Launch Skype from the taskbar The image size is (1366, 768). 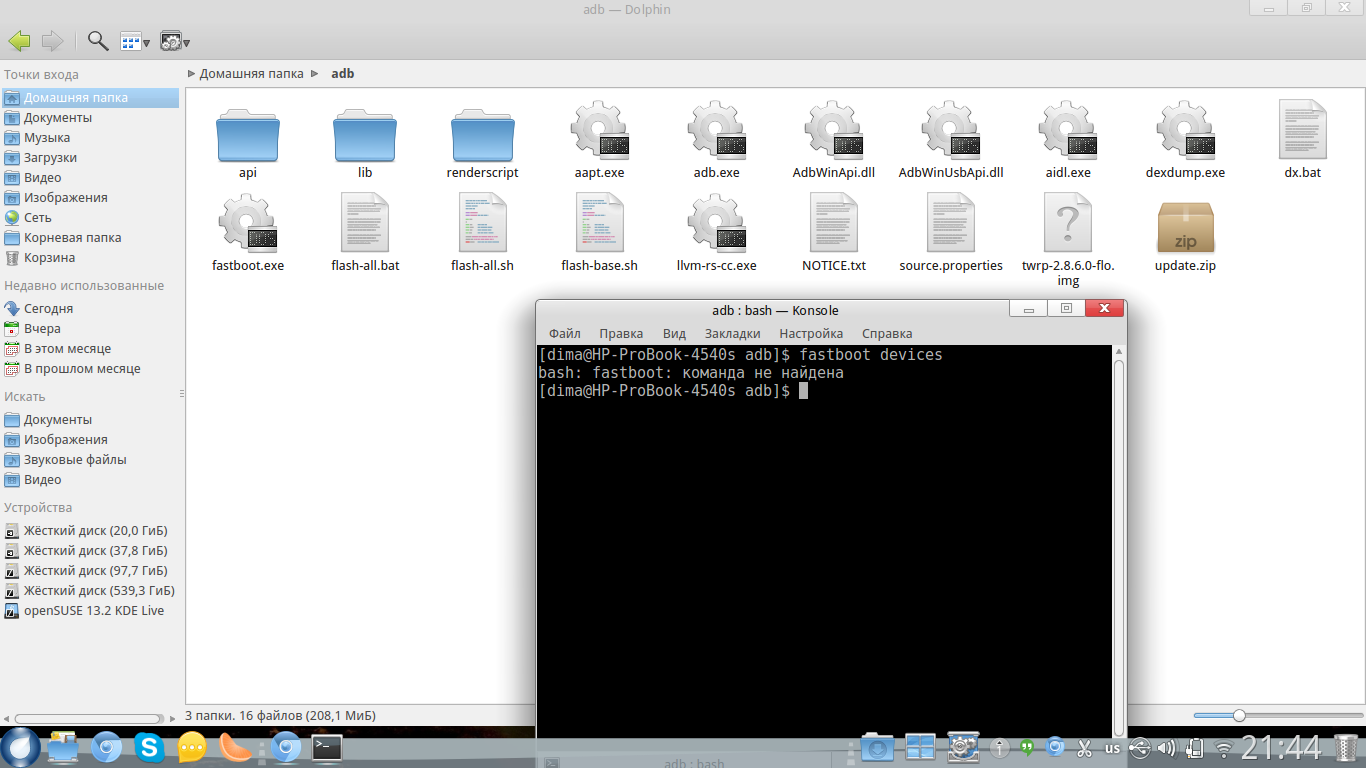point(149,747)
